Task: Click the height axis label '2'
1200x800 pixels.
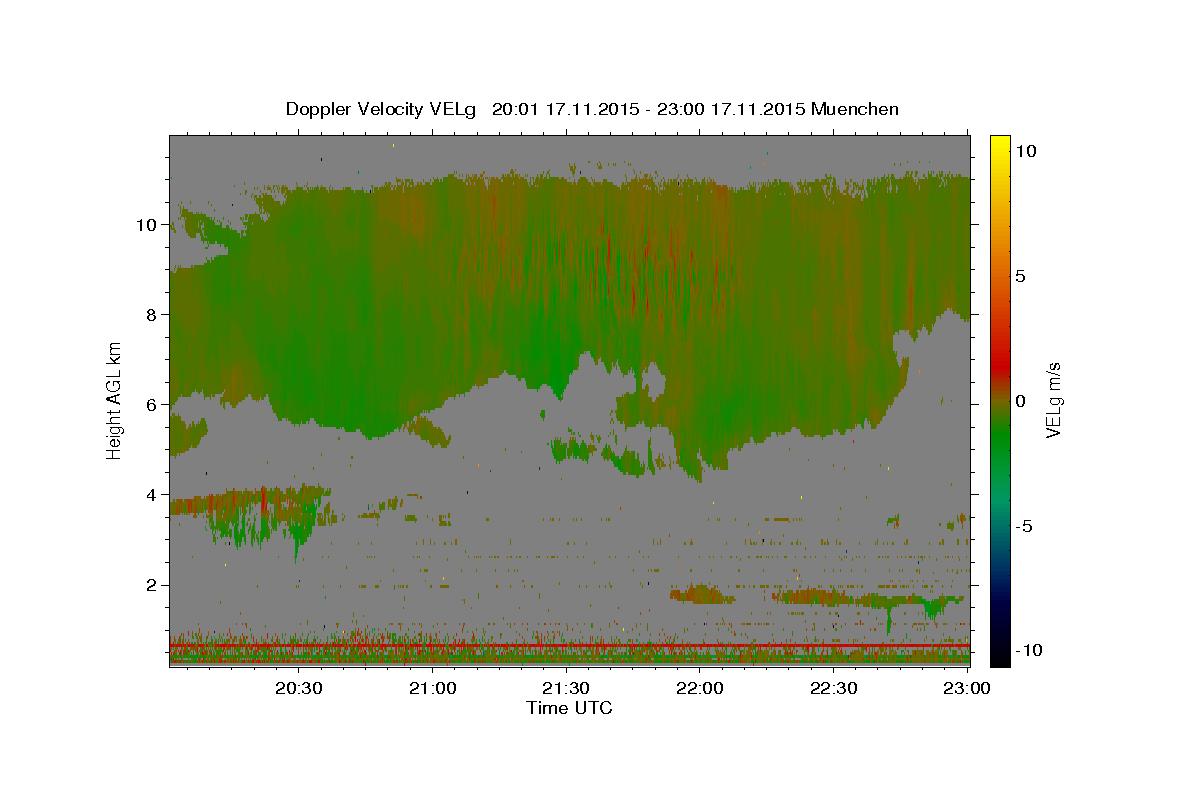Action: tap(153, 585)
